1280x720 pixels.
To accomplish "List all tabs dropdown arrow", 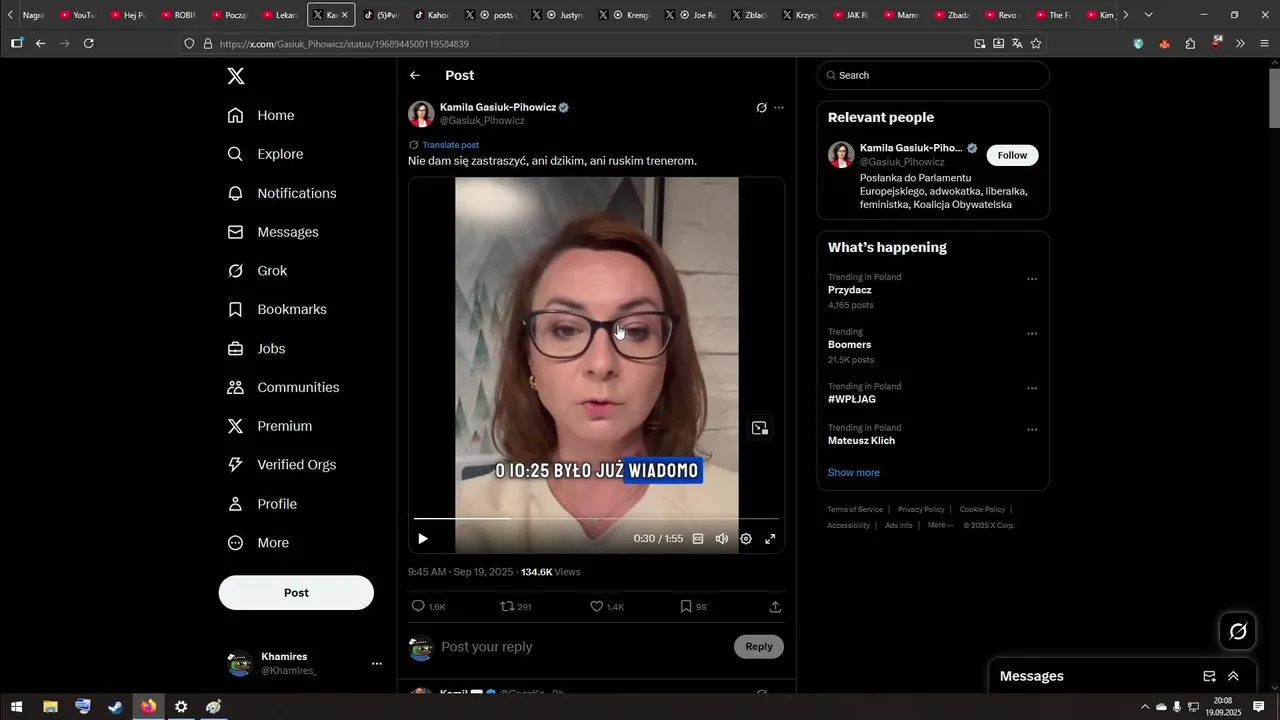I will [1148, 15].
